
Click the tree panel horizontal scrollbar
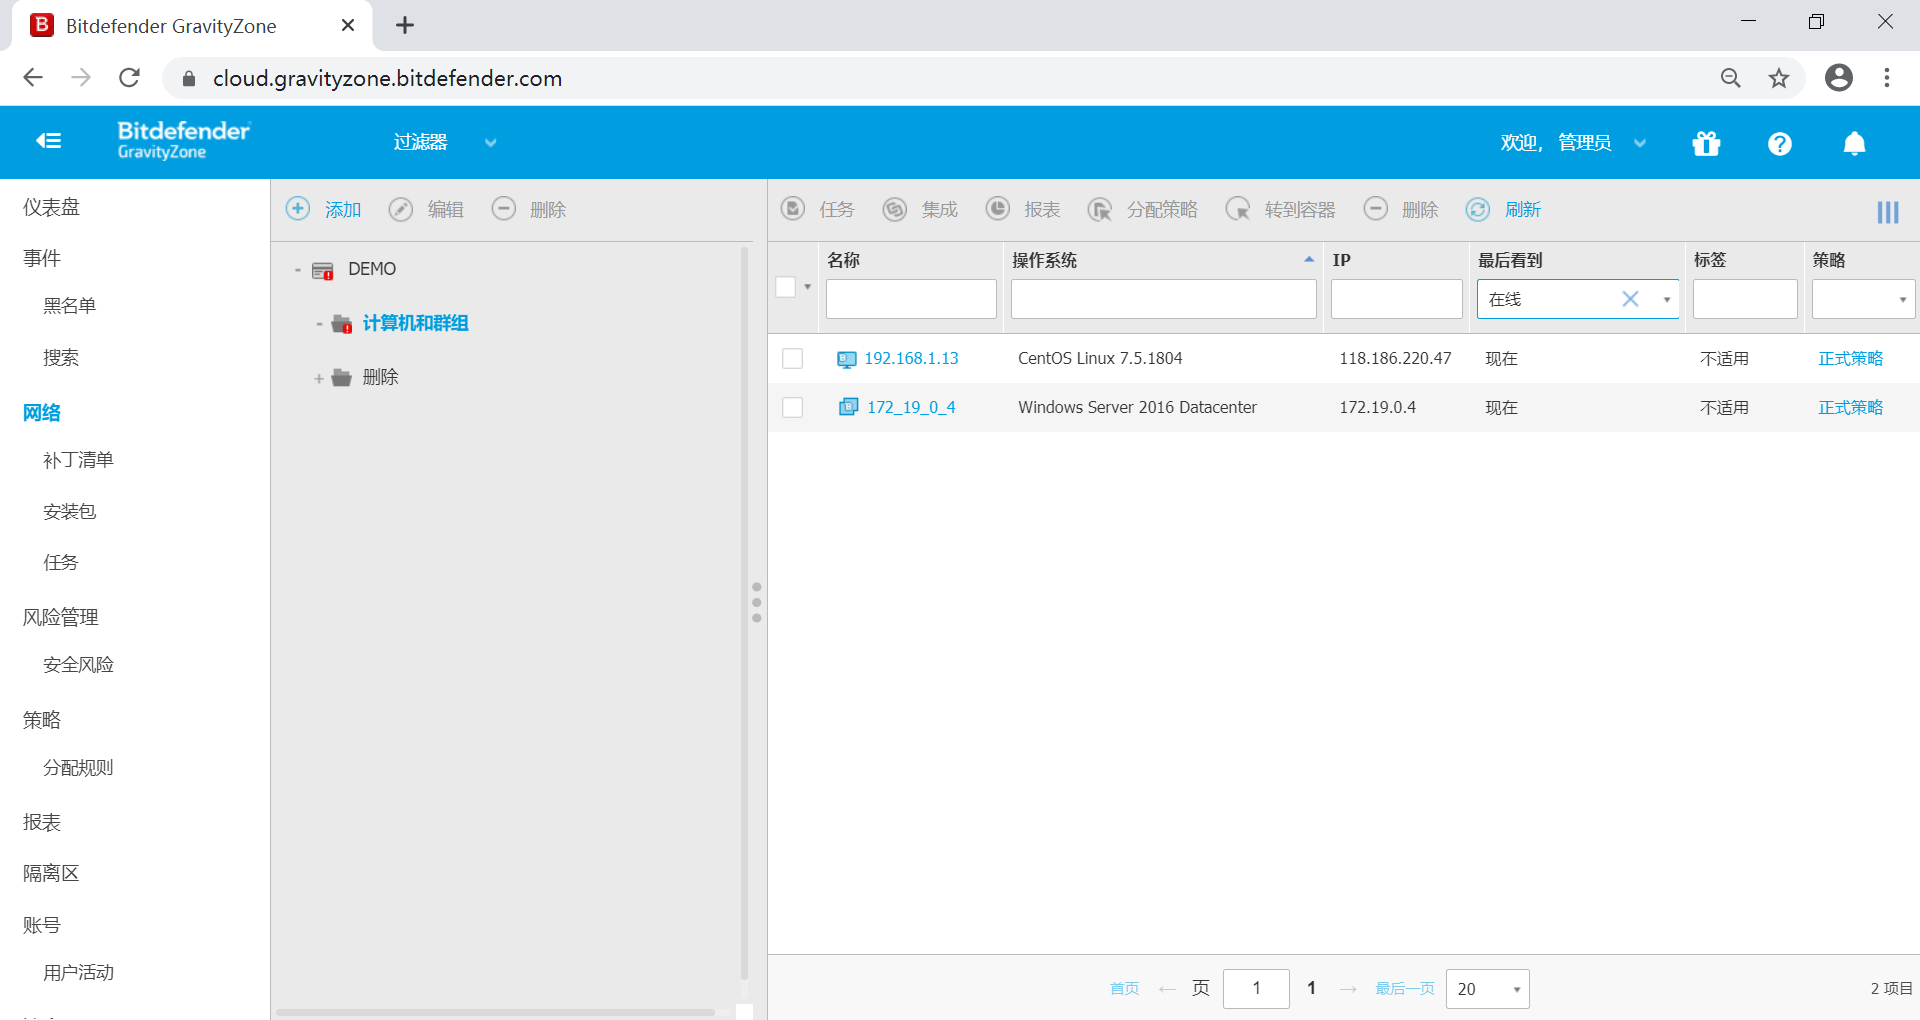(496, 1012)
